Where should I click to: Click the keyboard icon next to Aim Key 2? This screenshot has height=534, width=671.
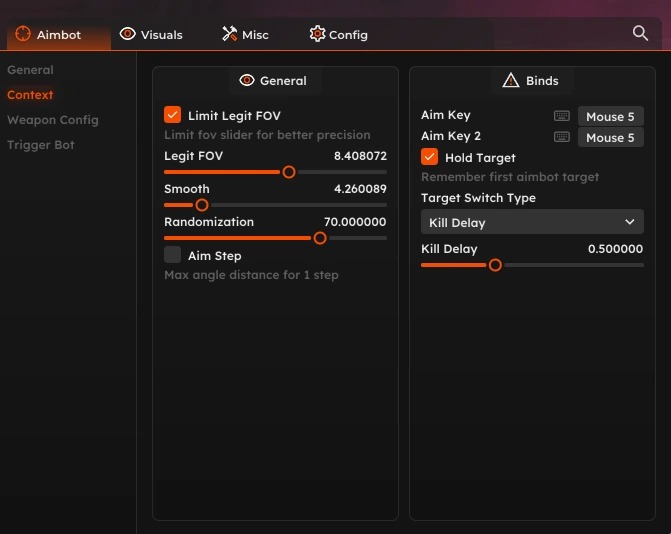tap(562, 137)
